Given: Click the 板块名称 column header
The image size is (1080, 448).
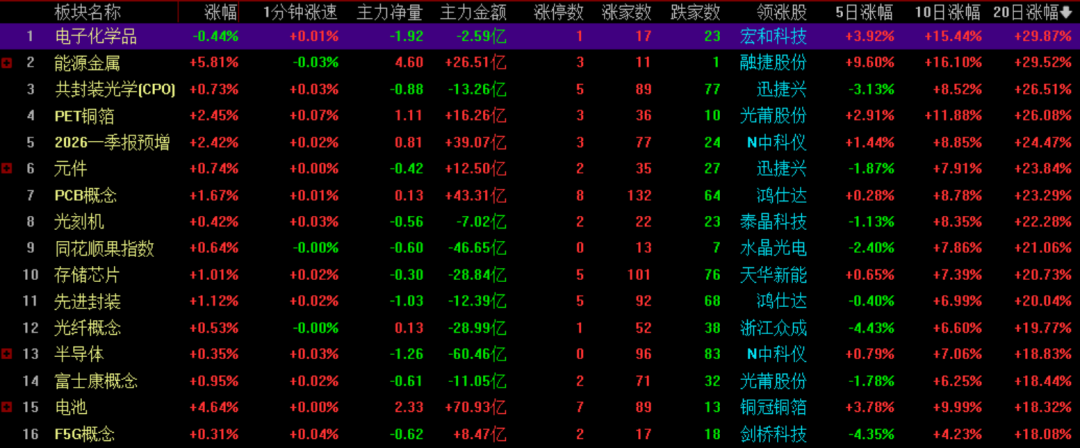Looking at the screenshot, I should click(x=87, y=12).
